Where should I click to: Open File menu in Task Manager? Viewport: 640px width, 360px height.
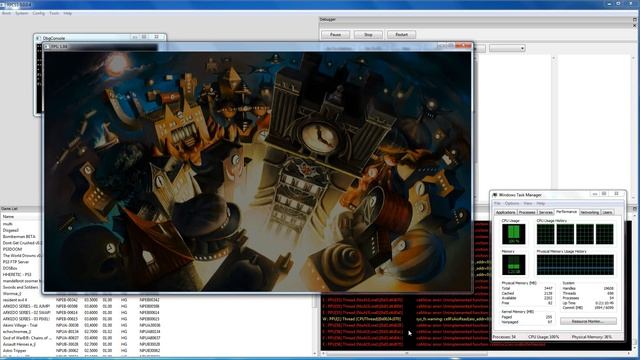[497, 203]
